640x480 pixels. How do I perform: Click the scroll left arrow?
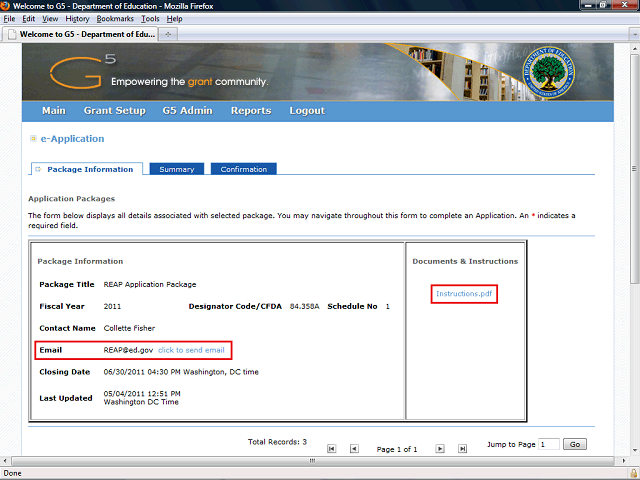[x=5, y=460]
